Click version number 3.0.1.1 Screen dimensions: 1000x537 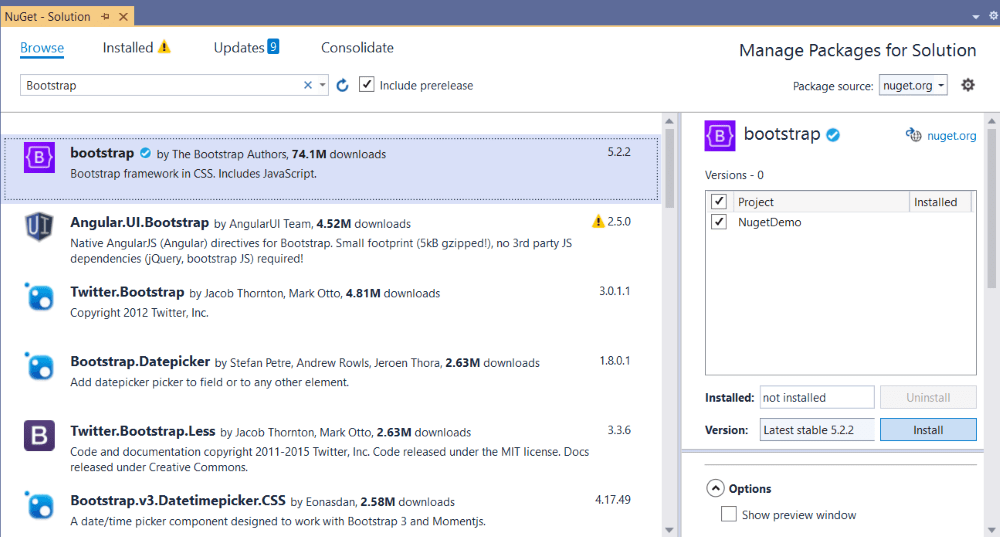[x=614, y=291]
